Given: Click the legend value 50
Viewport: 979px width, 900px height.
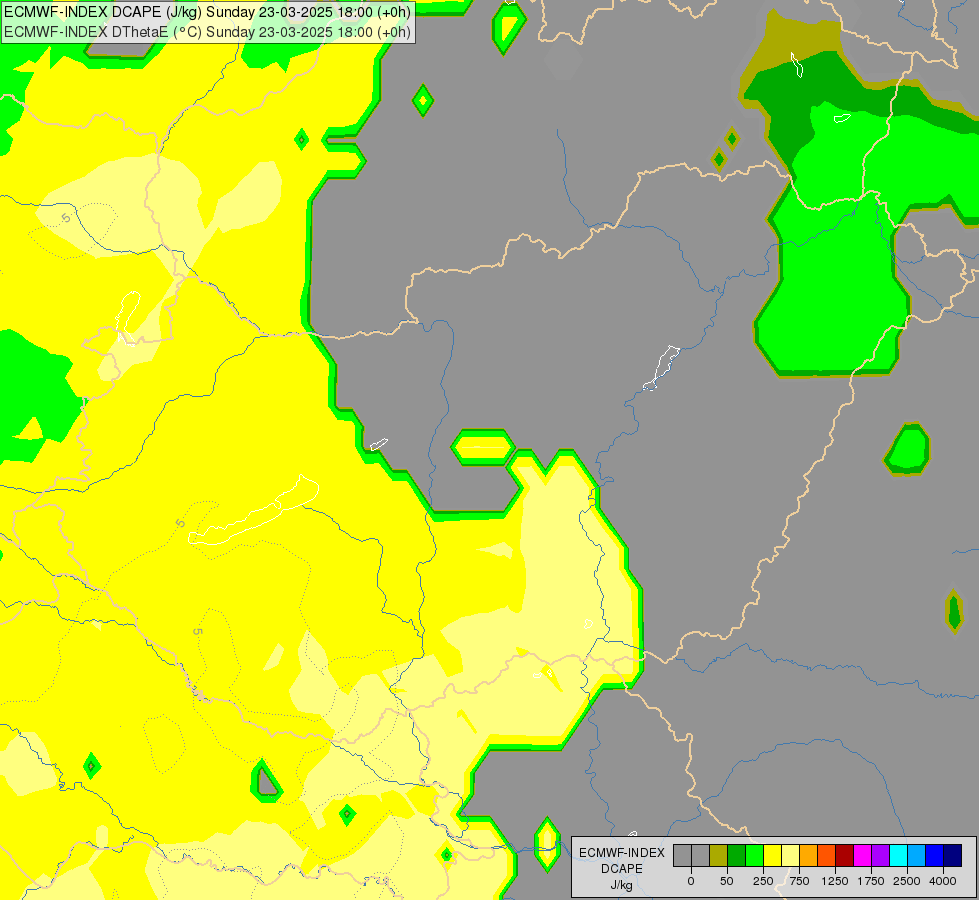Looking at the screenshot, I should pos(727,881).
